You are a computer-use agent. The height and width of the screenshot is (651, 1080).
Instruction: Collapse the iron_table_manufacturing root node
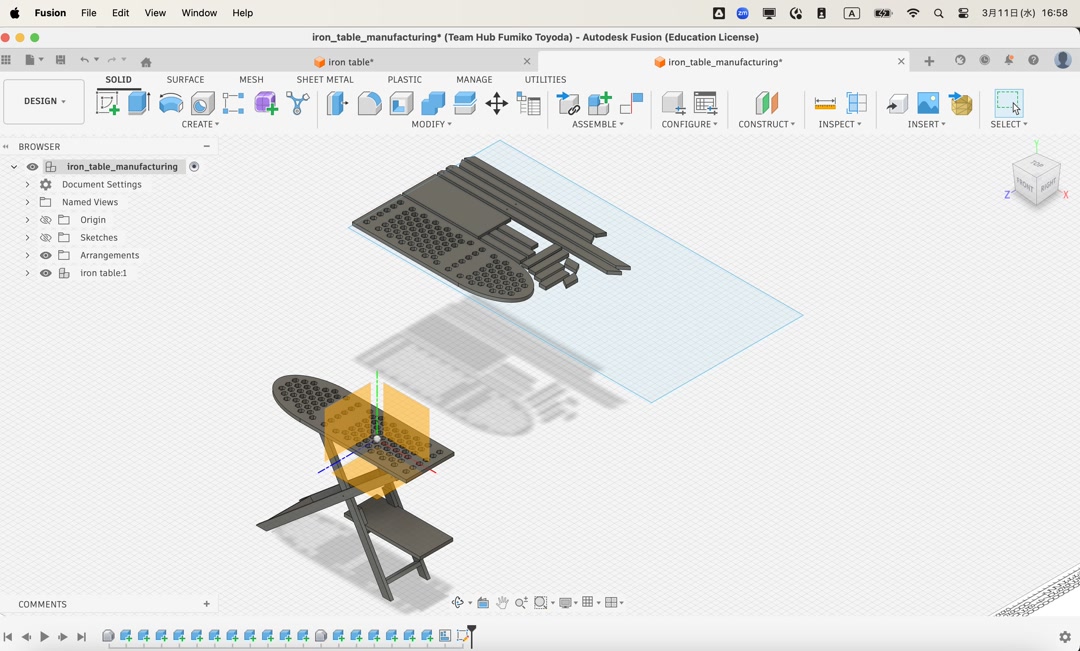point(14,167)
